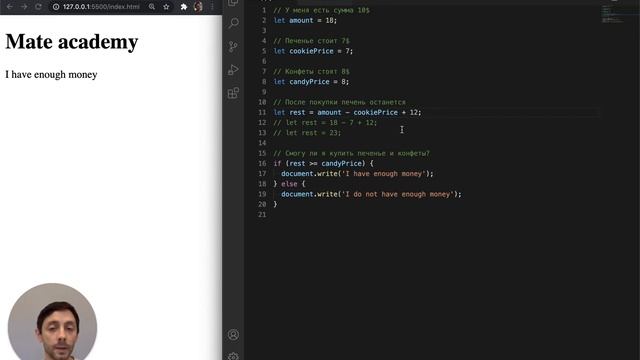The height and width of the screenshot is (360, 640).
Task: Click the comment on line 1
Action: [321, 10]
